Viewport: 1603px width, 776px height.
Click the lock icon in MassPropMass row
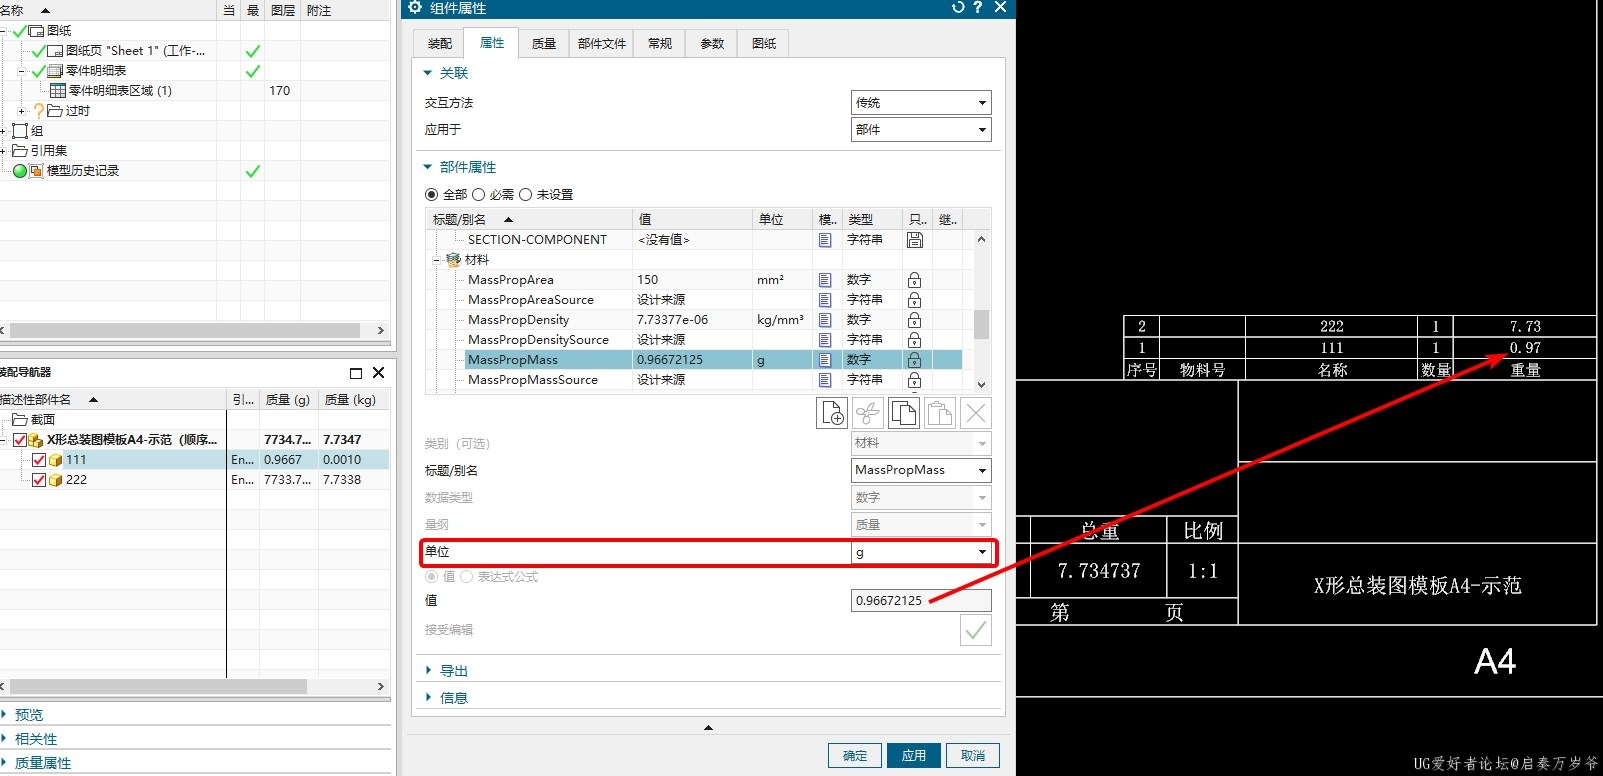pos(914,360)
